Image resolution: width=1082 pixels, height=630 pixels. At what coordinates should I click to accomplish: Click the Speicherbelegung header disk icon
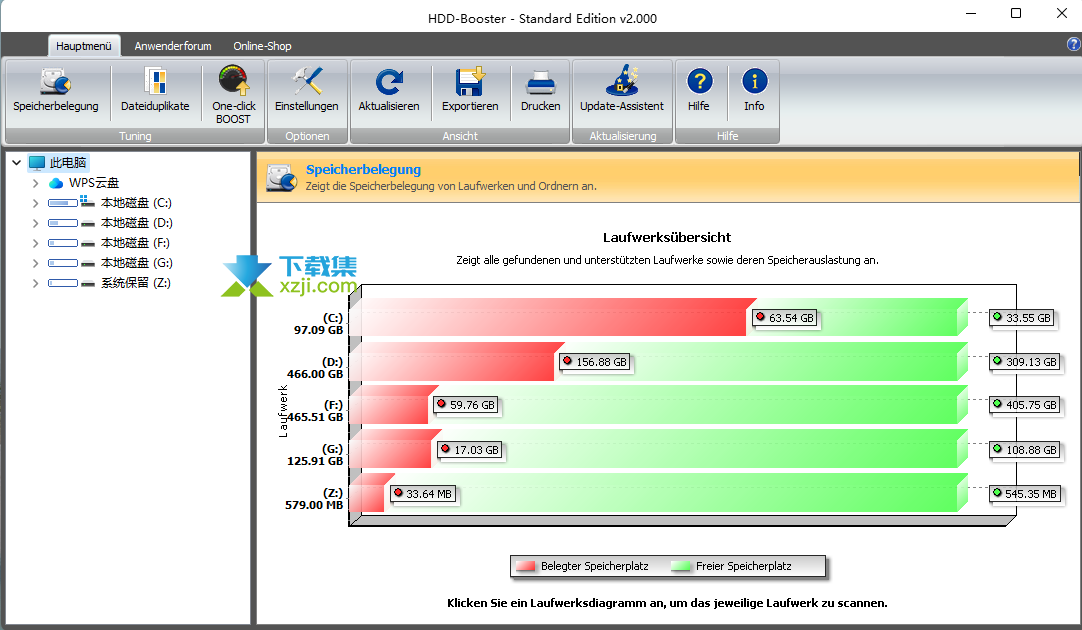click(282, 178)
